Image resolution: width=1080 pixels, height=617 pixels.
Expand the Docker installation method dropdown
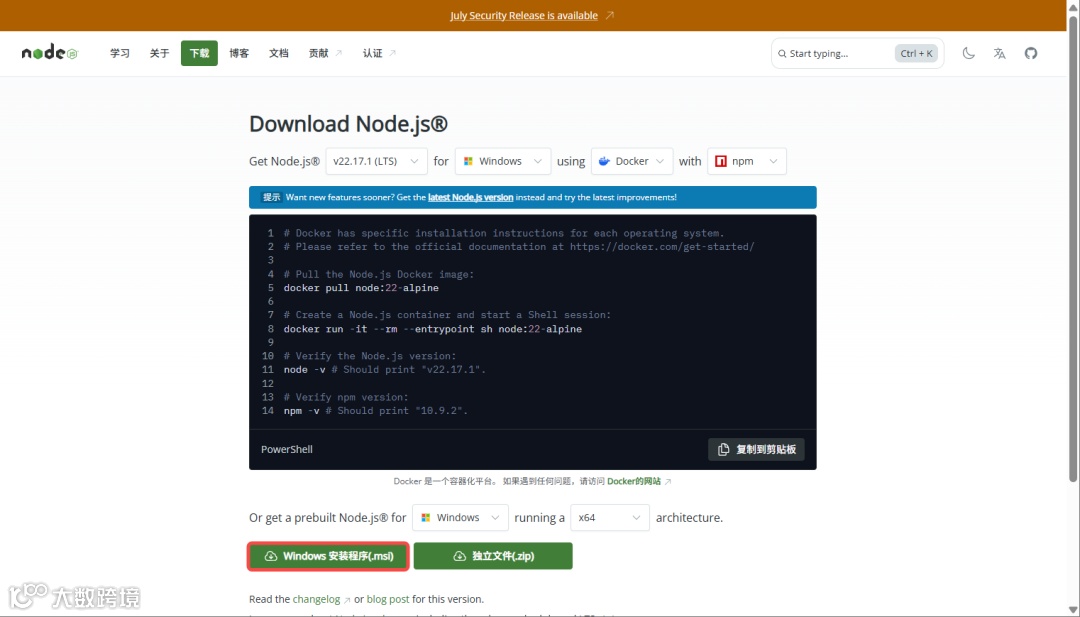tap(632, 161)
